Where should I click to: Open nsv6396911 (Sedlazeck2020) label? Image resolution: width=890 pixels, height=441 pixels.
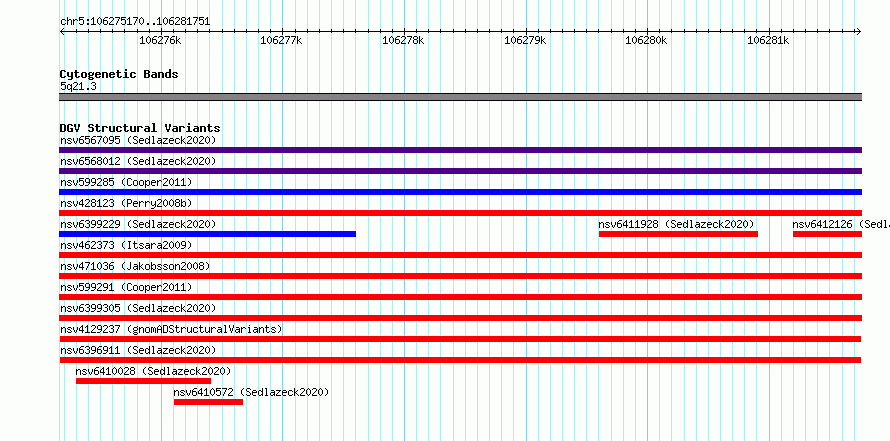point(138,350)
